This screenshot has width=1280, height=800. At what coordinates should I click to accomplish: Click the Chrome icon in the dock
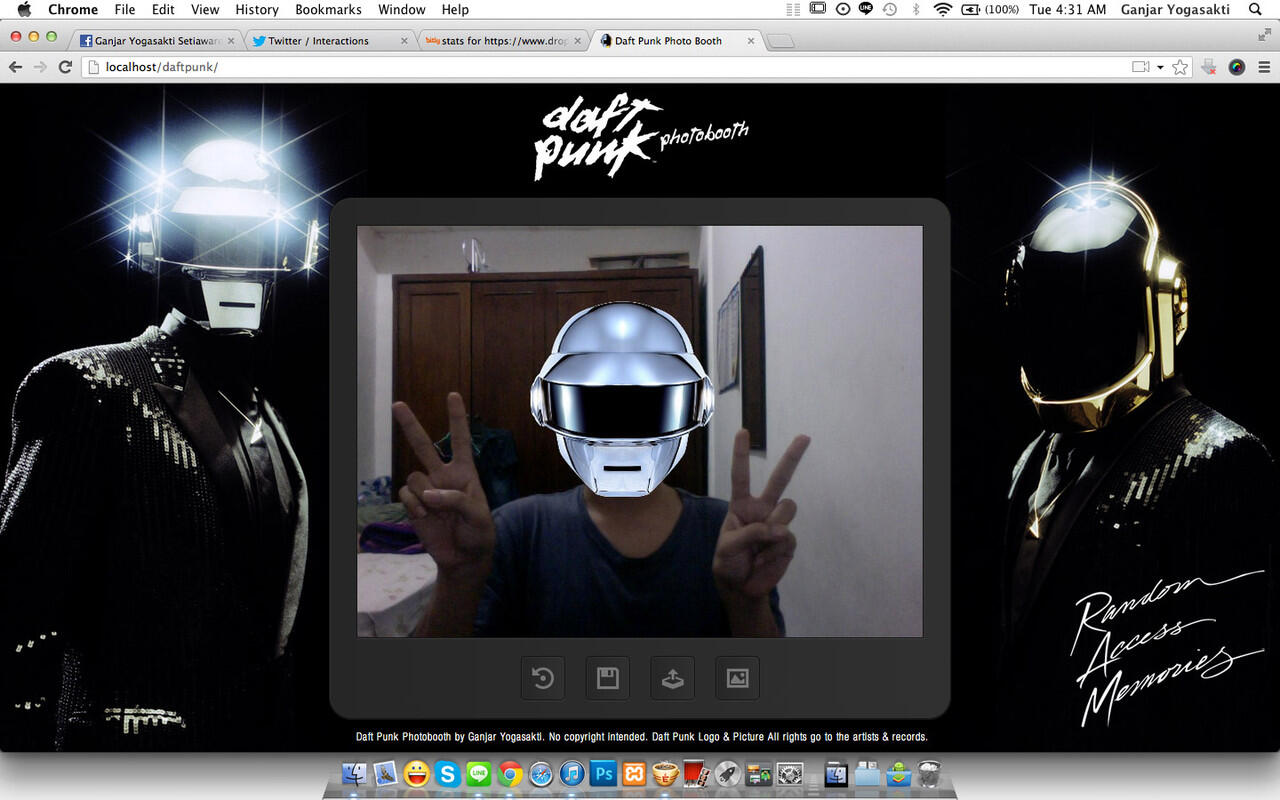point(510,773)
